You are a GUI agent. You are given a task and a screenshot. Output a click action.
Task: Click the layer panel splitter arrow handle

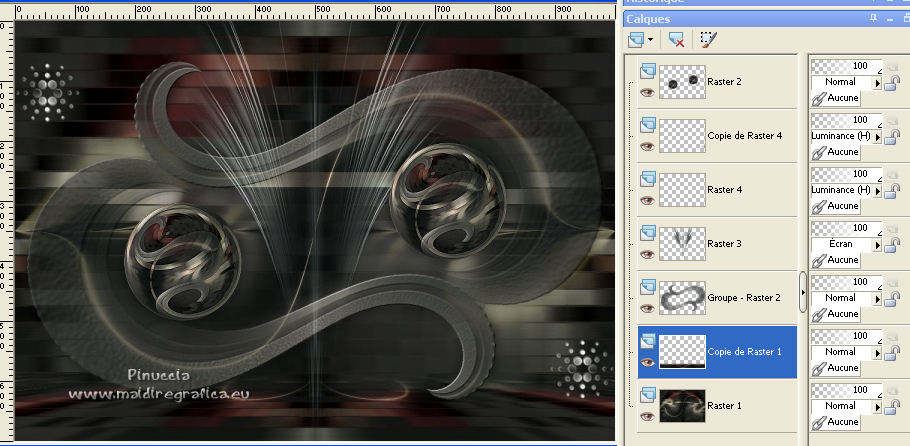click(803, 292)
